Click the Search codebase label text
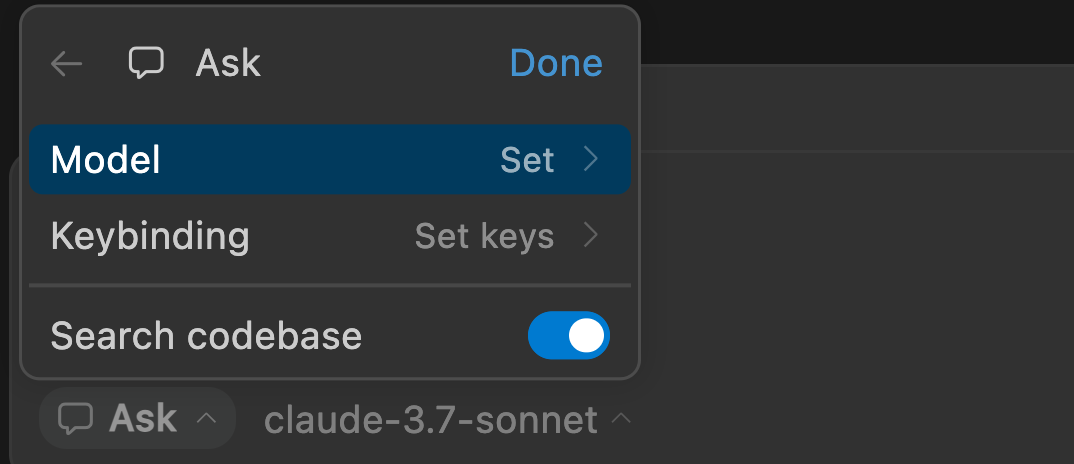Screen dimensions: 1074x464 click(206, 336)
